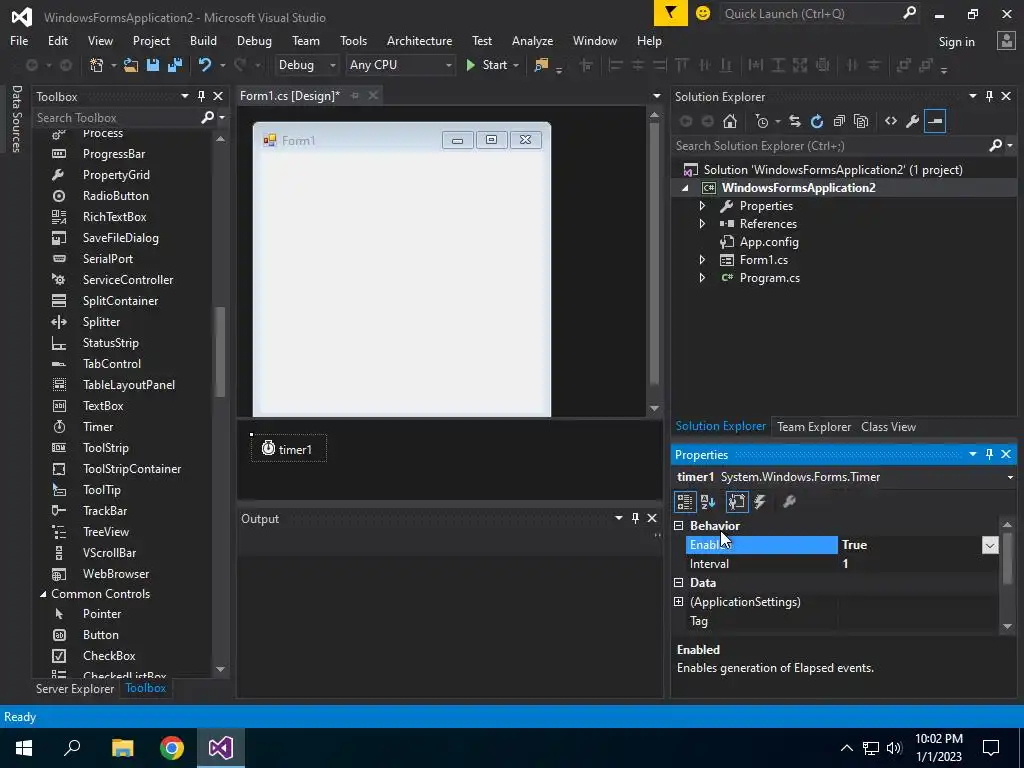Collapse the Behavior property category
Viewport: 1024px width, 768px height.
679,526
